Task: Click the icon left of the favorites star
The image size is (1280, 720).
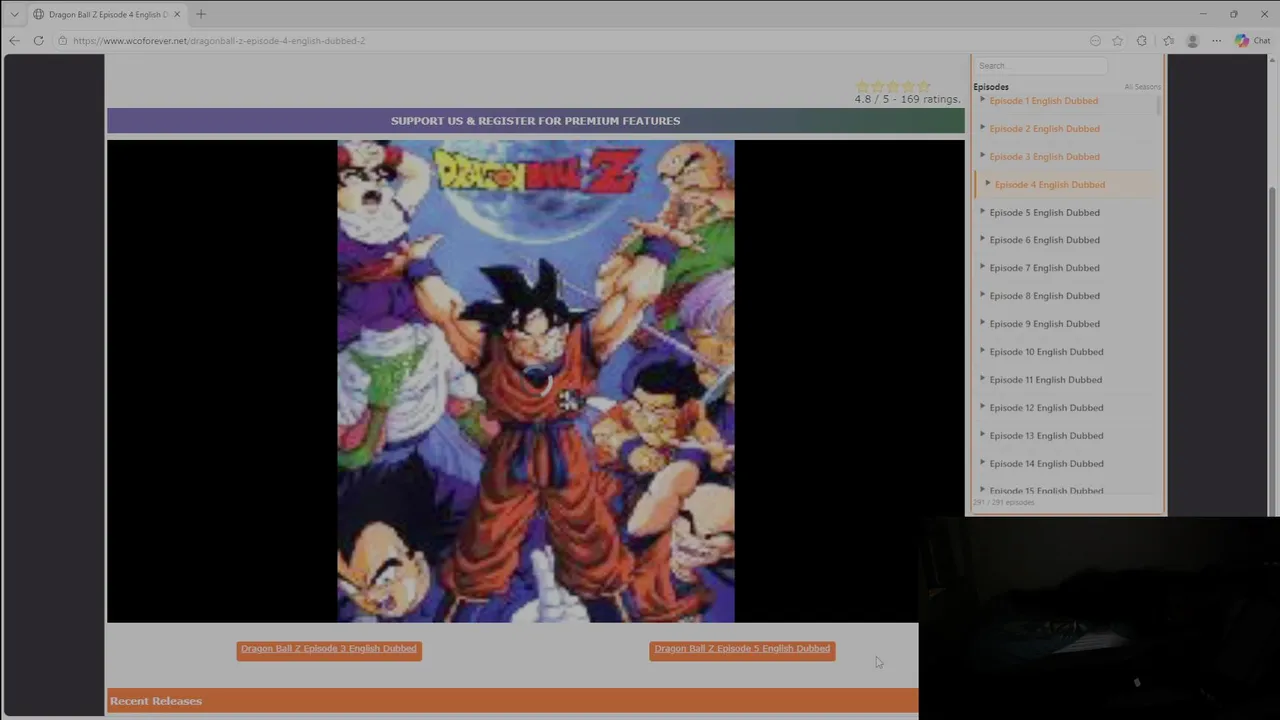Action: click(1095, 41)
